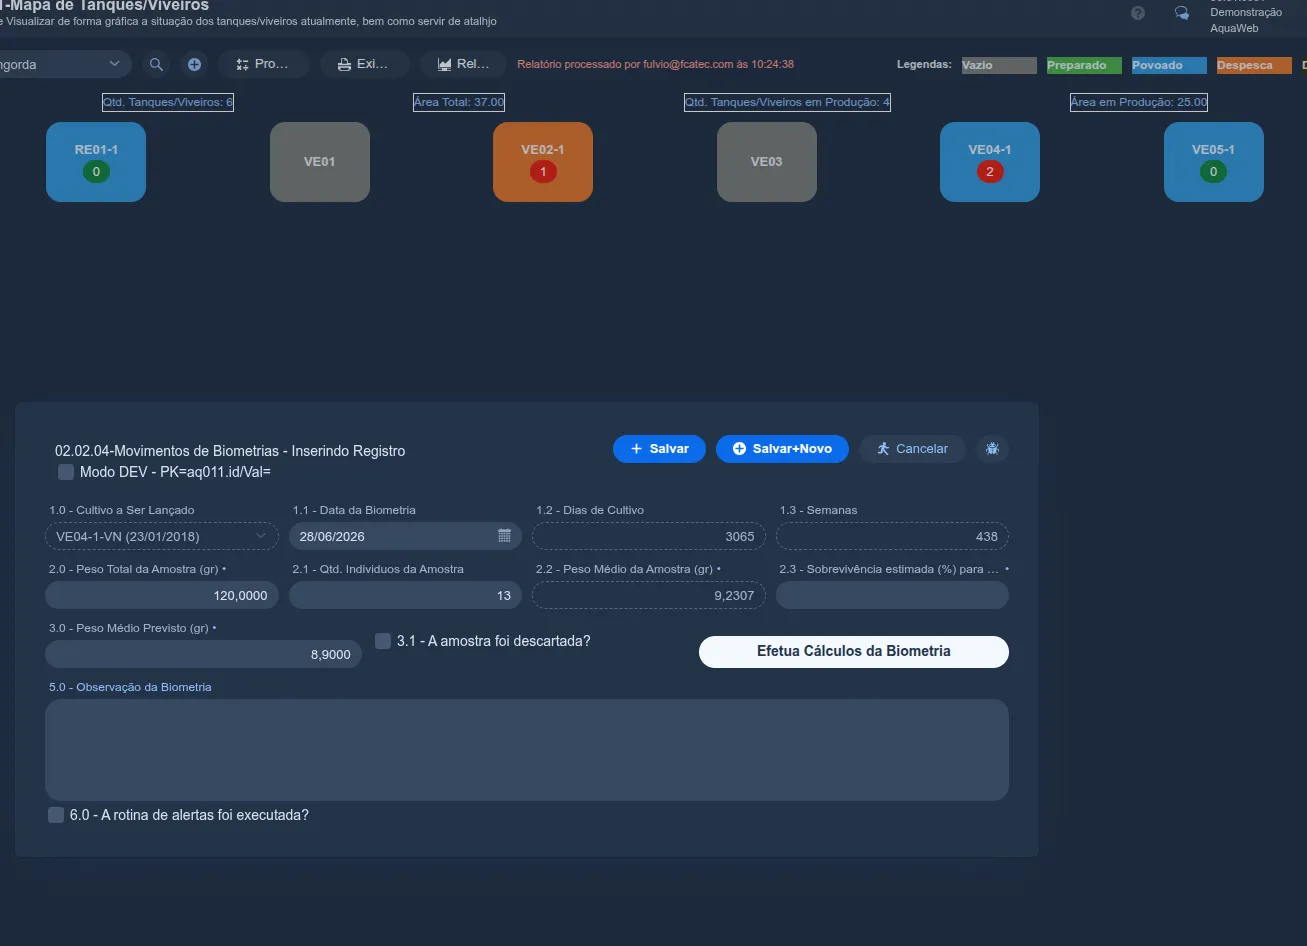Click the magnifier search icon button

(156, 64)
